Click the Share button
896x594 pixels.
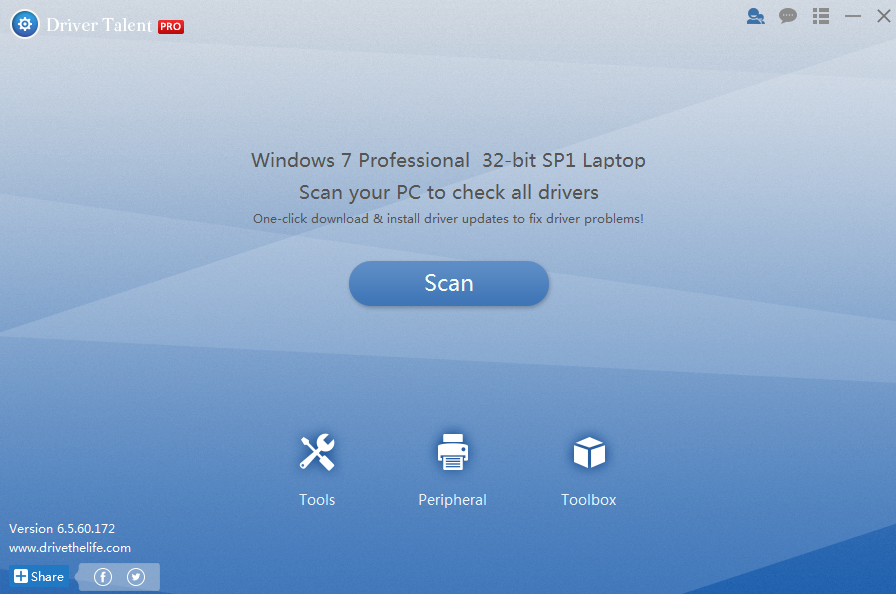[39, 577]
